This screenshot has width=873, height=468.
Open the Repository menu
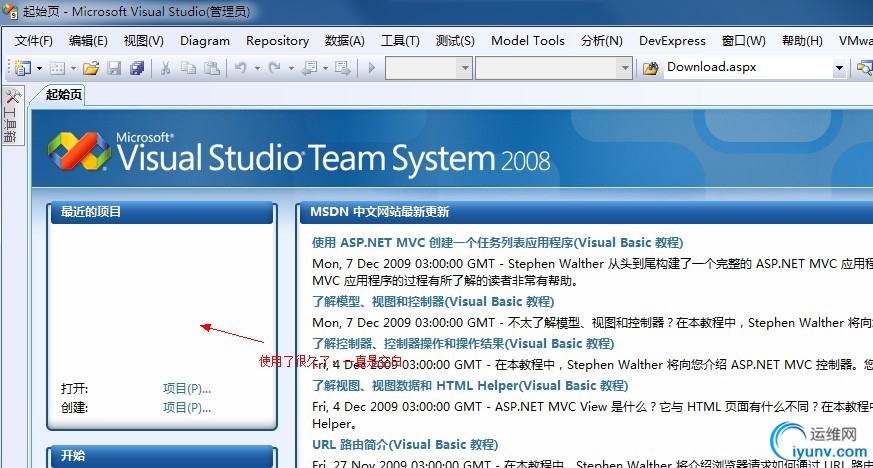coord(277,41)
